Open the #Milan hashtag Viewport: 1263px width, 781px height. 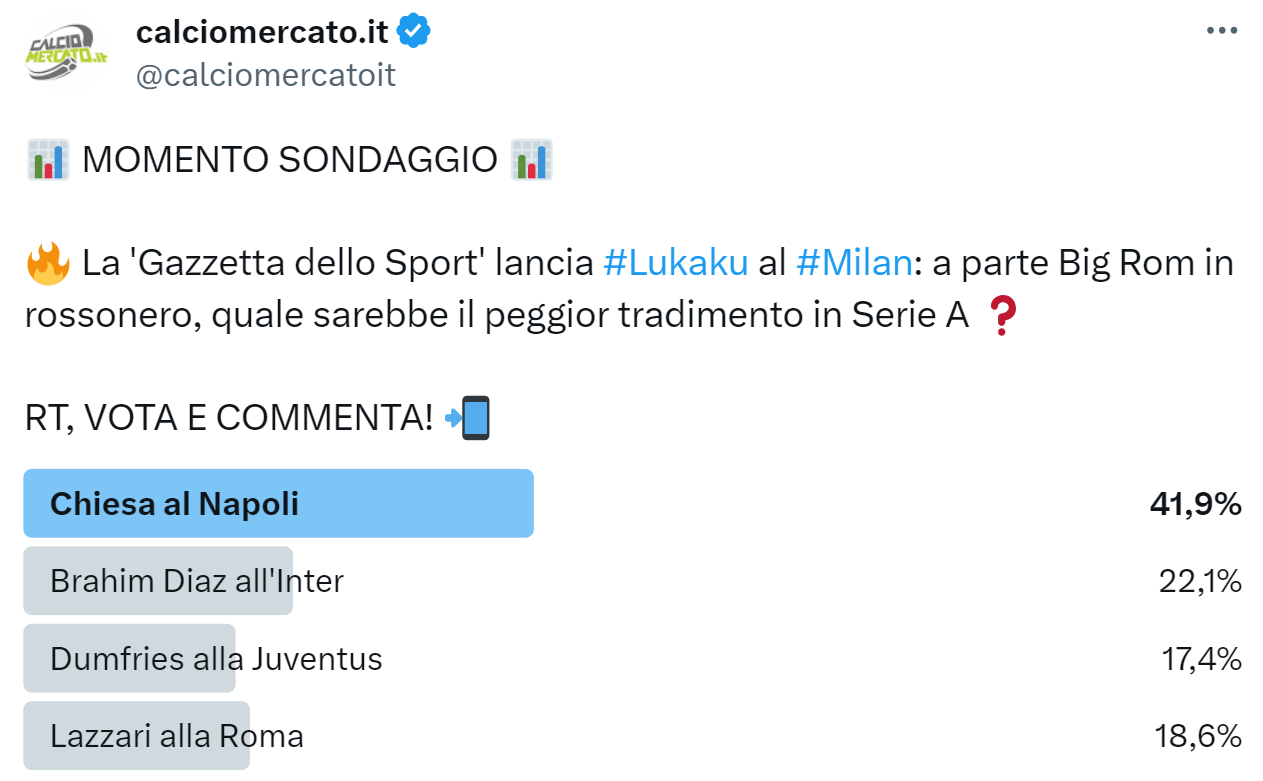click(x=854, y=263)
